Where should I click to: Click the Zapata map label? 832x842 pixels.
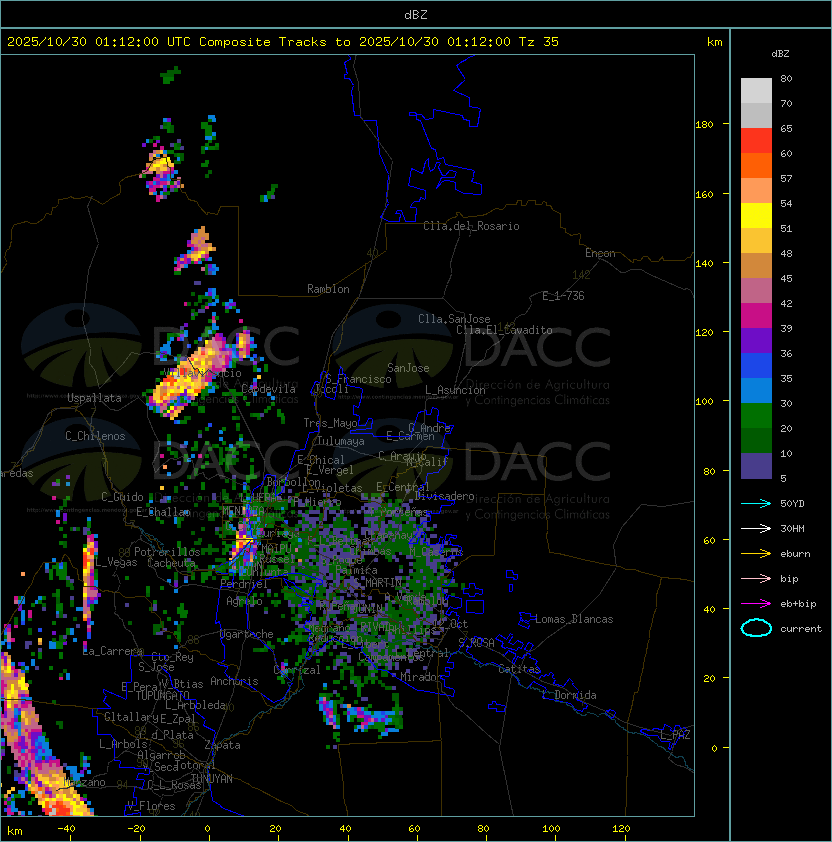[x=222, y=745]
